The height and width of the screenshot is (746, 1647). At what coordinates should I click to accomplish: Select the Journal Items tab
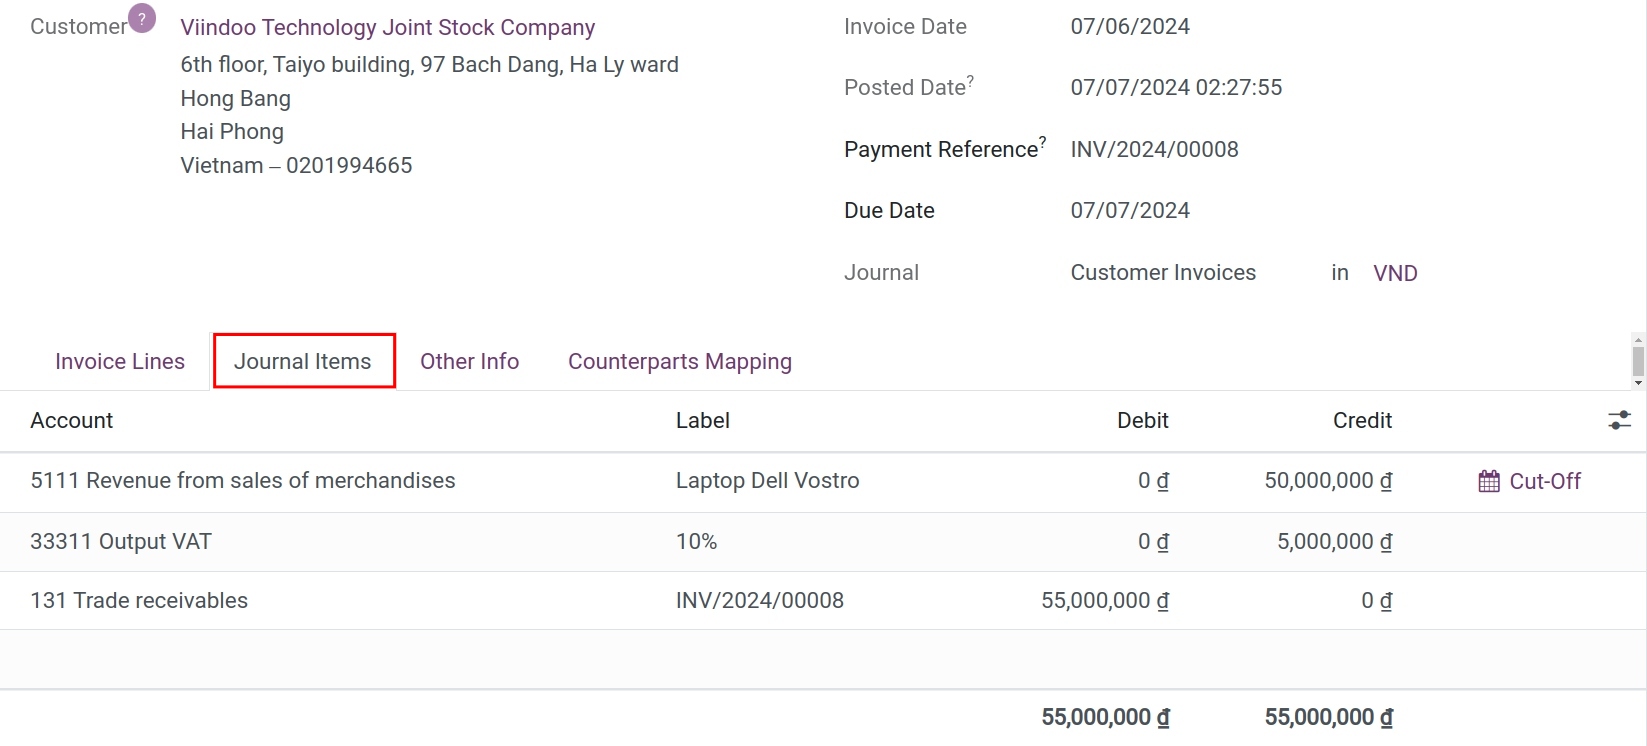point(303,361)
